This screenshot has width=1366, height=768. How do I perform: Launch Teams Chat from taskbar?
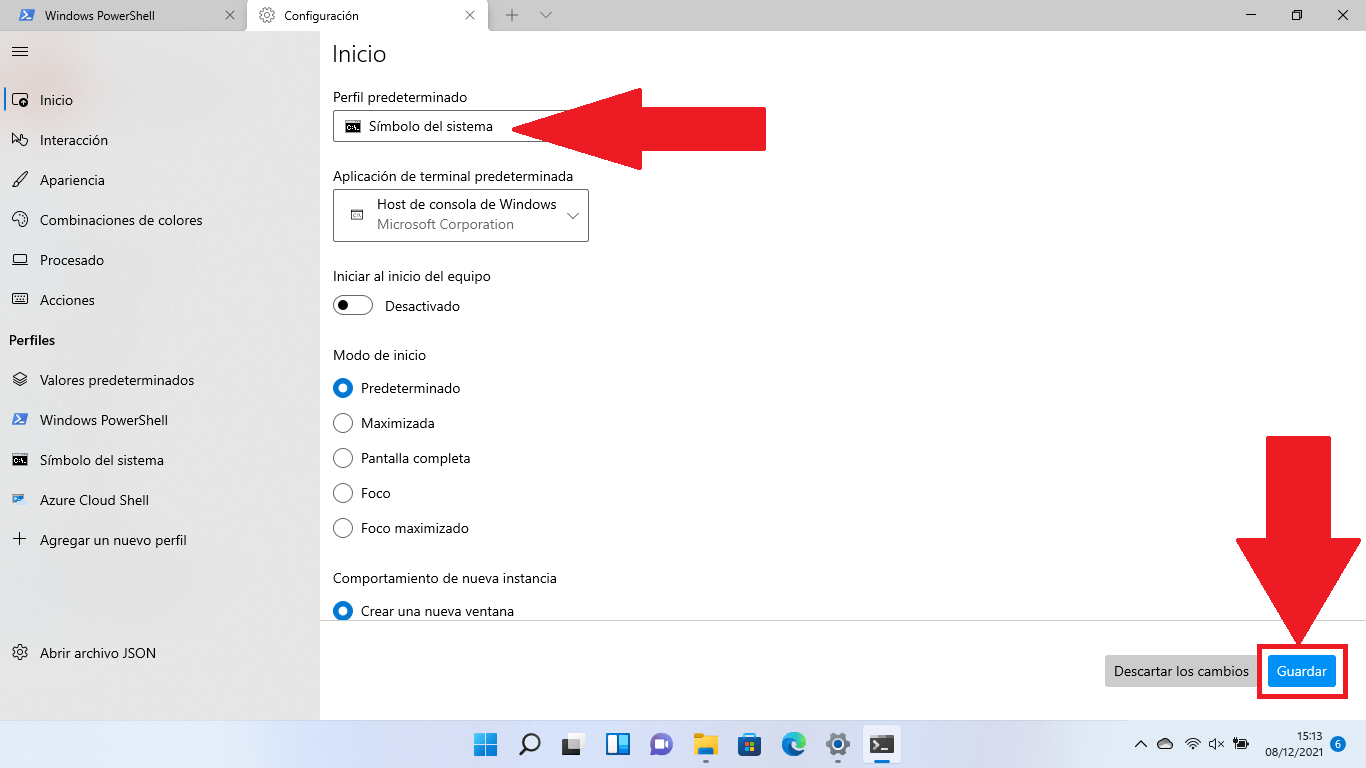click(661, 744)
